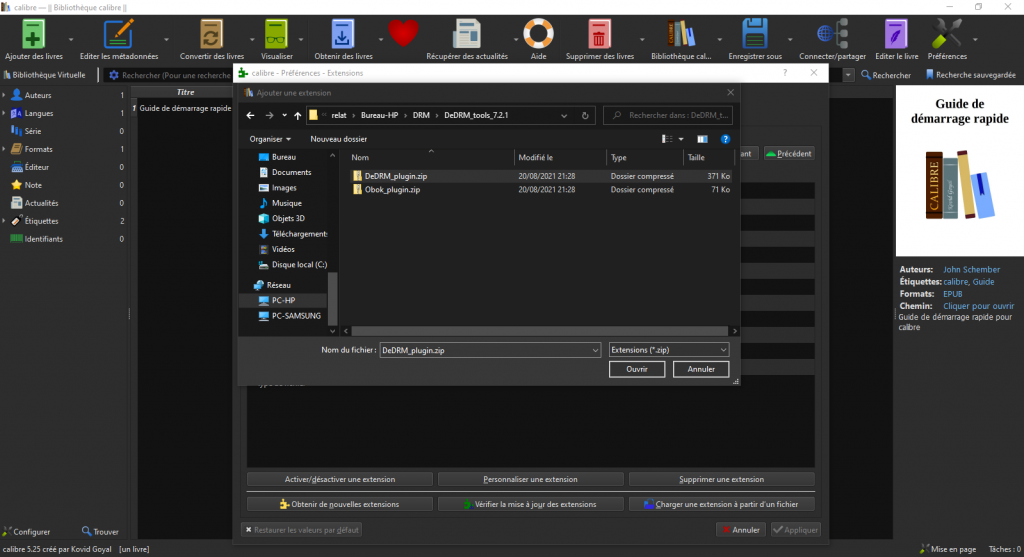Open the file type Extensions (*.zip) dropdown

669,350
